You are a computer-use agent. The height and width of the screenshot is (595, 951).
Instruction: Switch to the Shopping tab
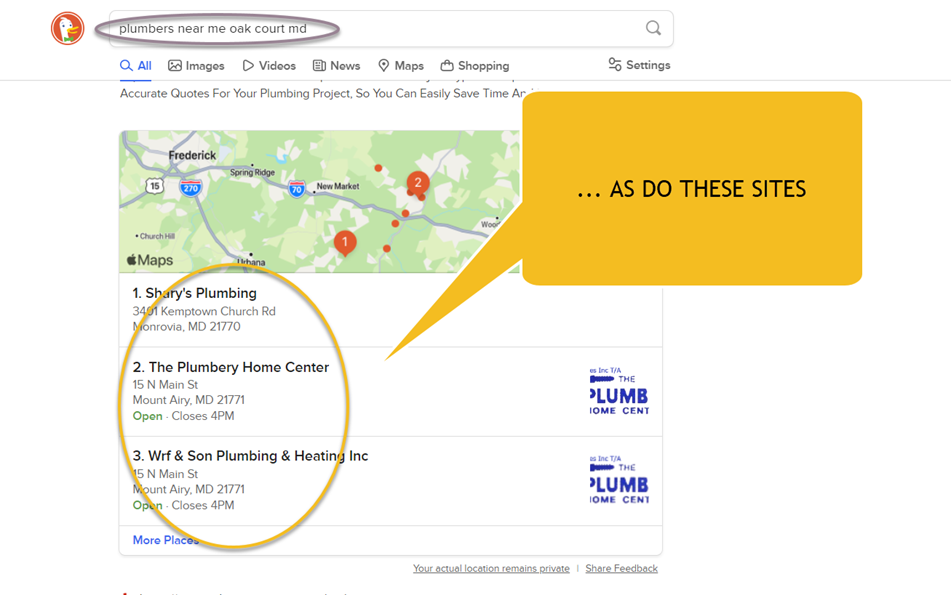click(x=475, y=66)
